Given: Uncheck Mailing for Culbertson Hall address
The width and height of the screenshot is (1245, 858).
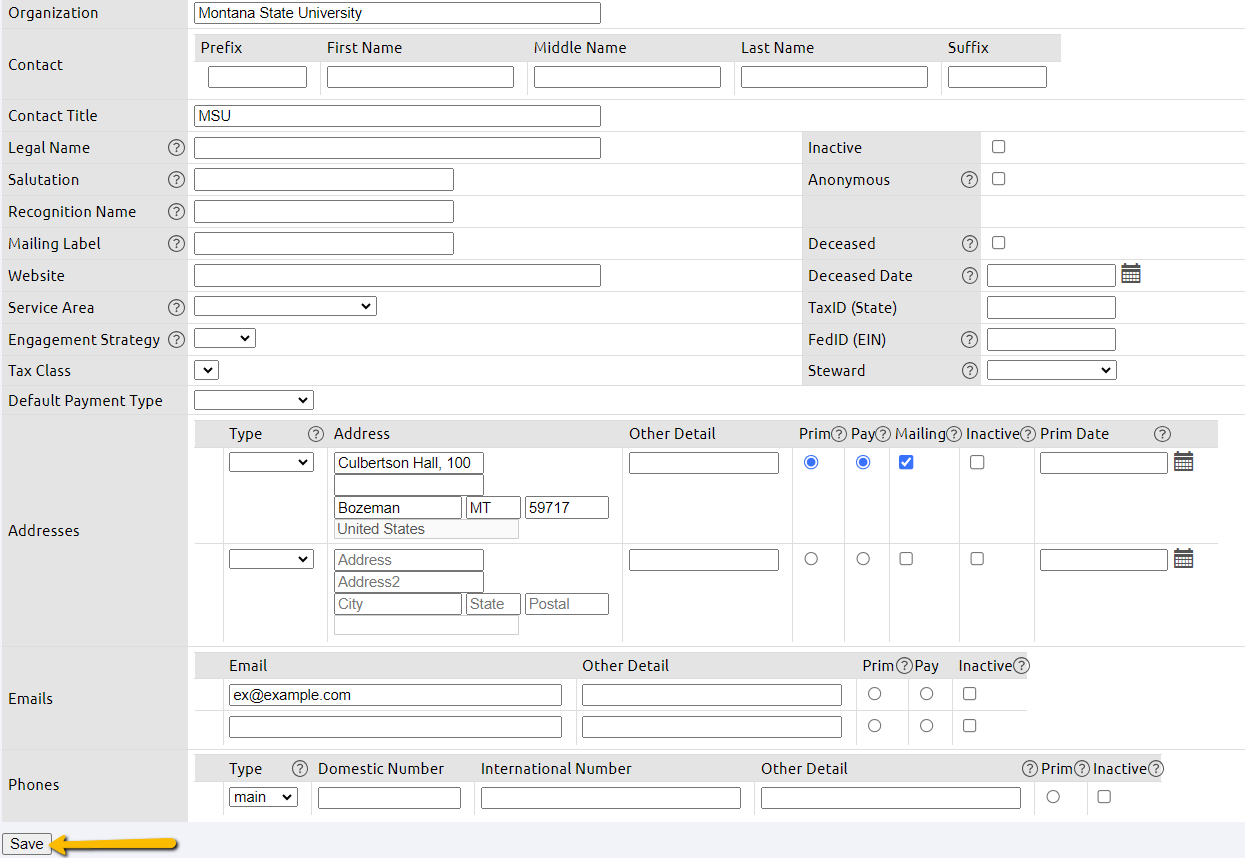Looking at the screenshot, I should [906, 462].
